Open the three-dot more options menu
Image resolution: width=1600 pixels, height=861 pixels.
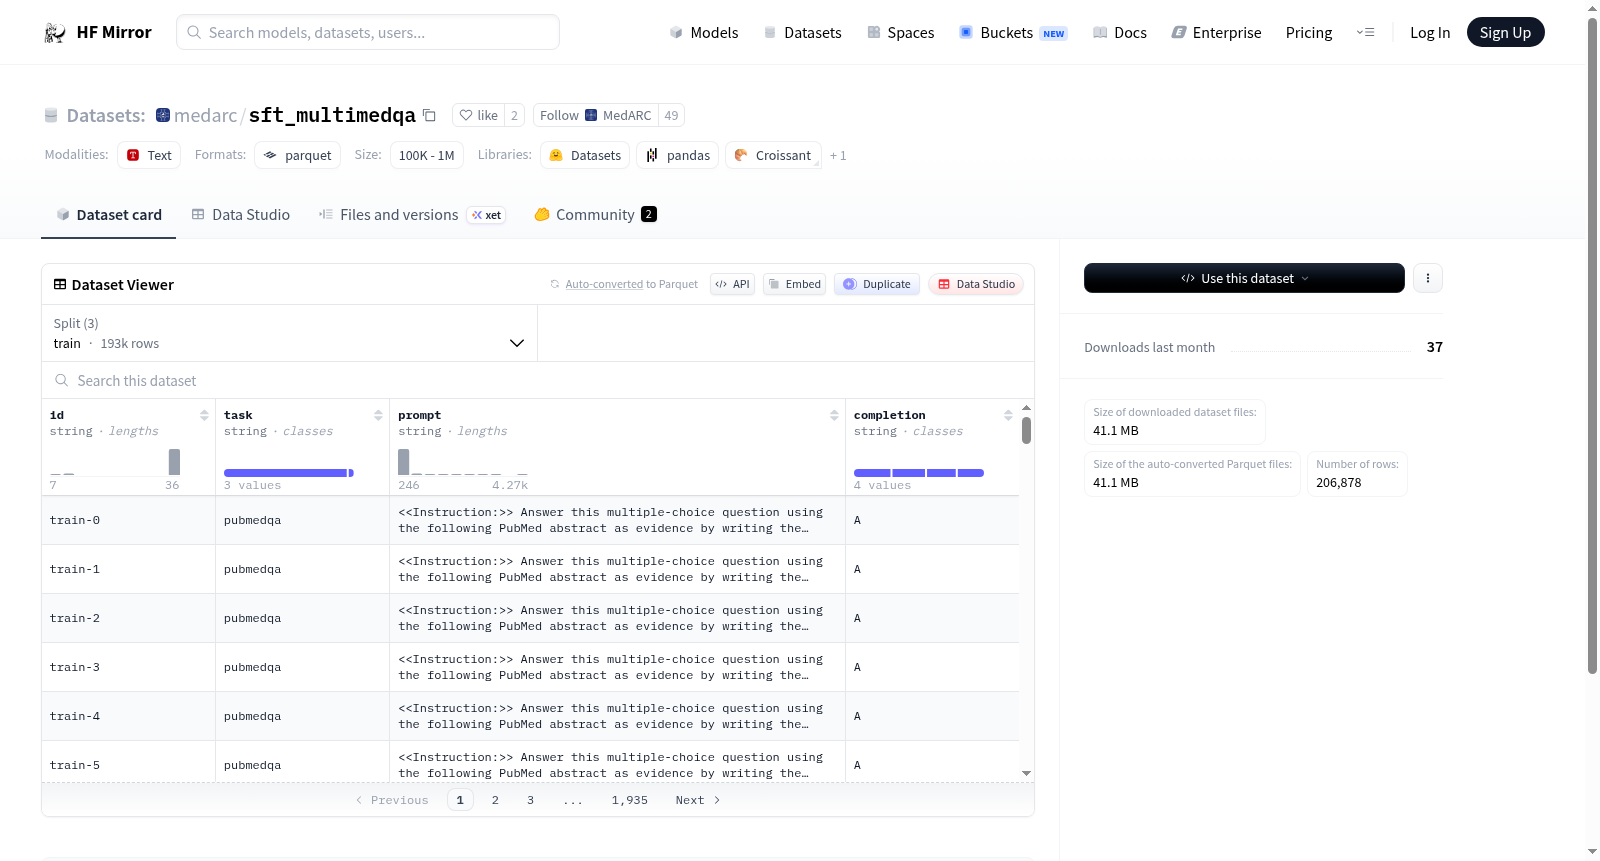pos(1428,278)
